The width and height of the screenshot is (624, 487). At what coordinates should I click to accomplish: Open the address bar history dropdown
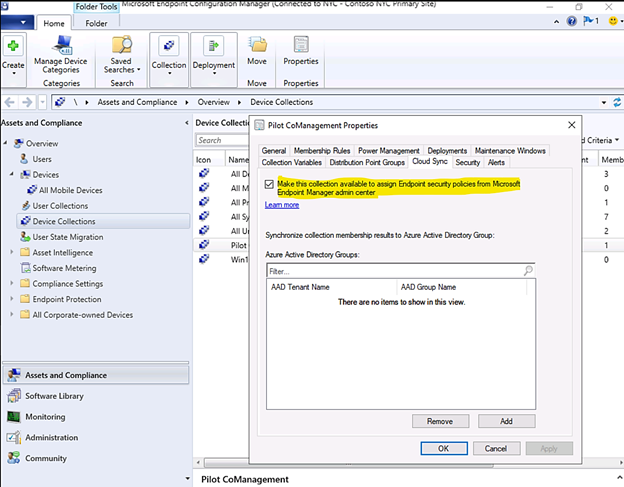click(x=604, y=103)
